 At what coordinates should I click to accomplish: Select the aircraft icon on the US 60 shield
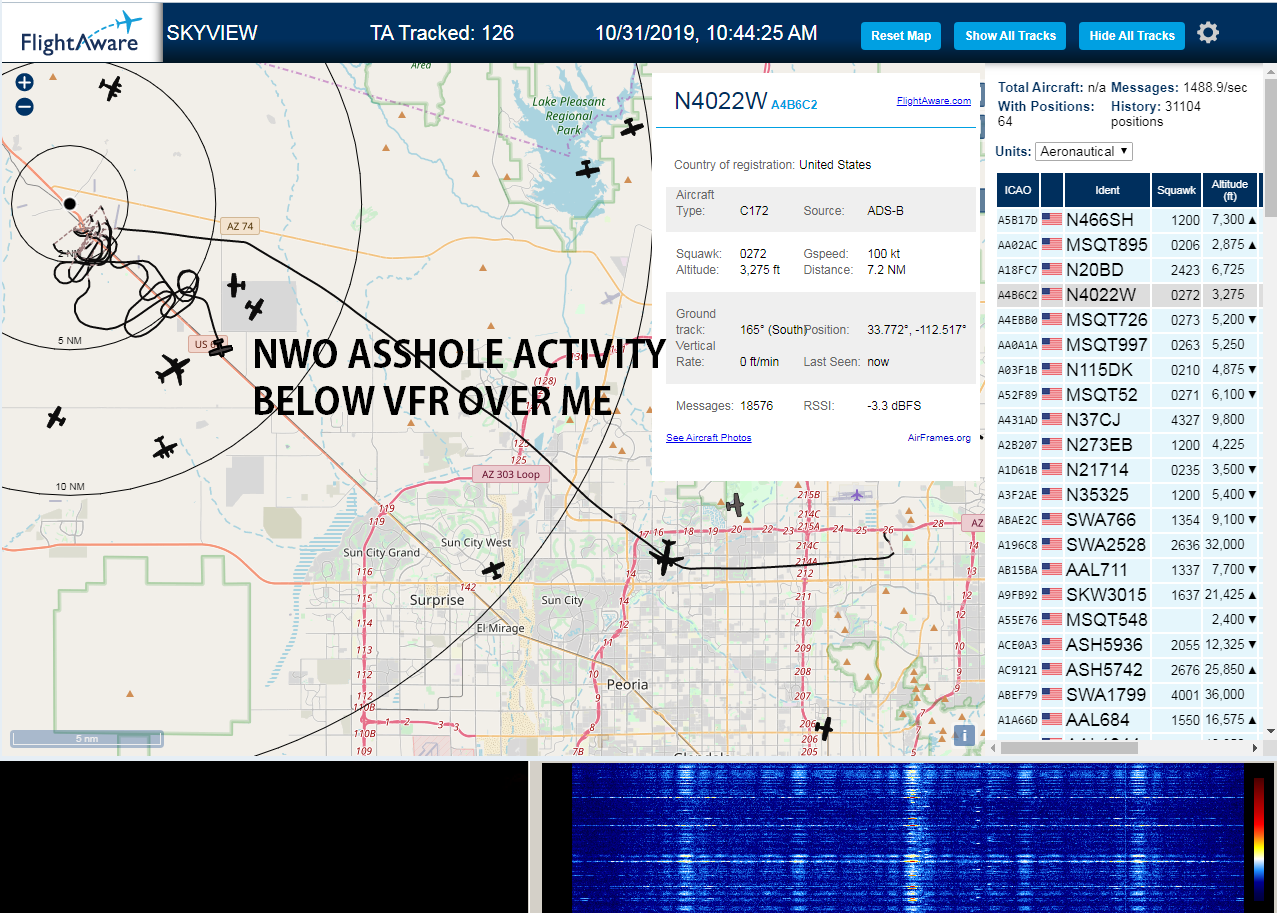[220, 349]
